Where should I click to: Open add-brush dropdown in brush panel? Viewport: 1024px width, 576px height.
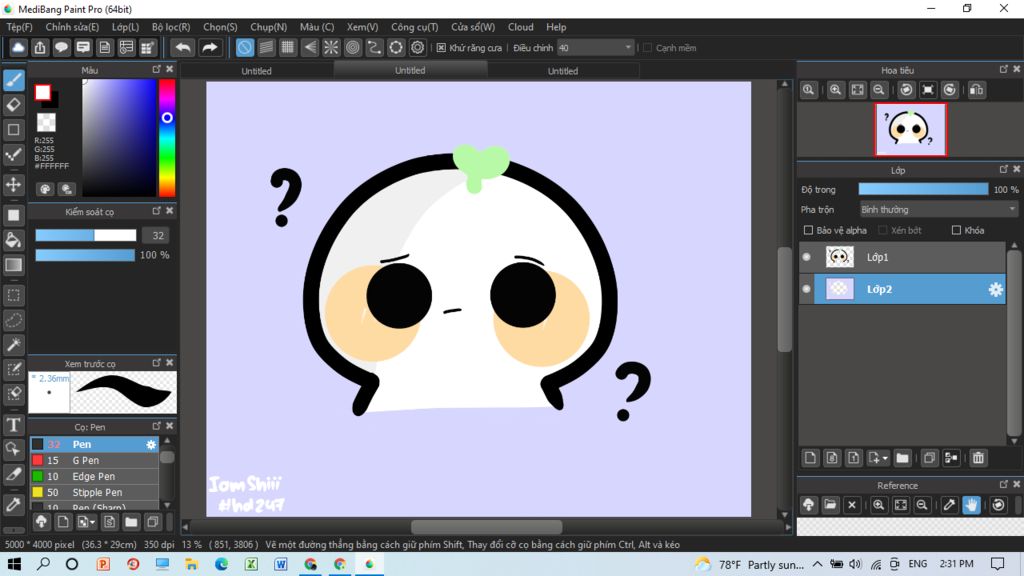tap(93, 522)
